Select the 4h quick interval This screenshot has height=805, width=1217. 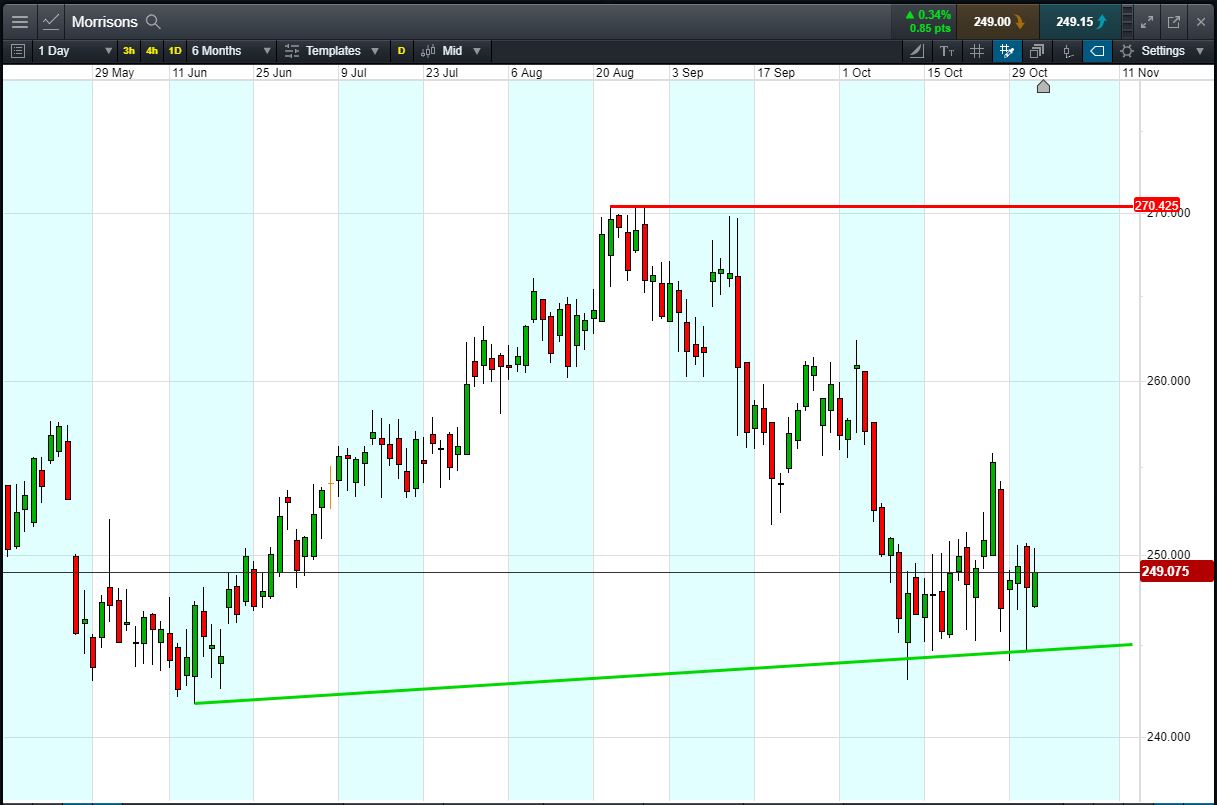coord(152,51)
